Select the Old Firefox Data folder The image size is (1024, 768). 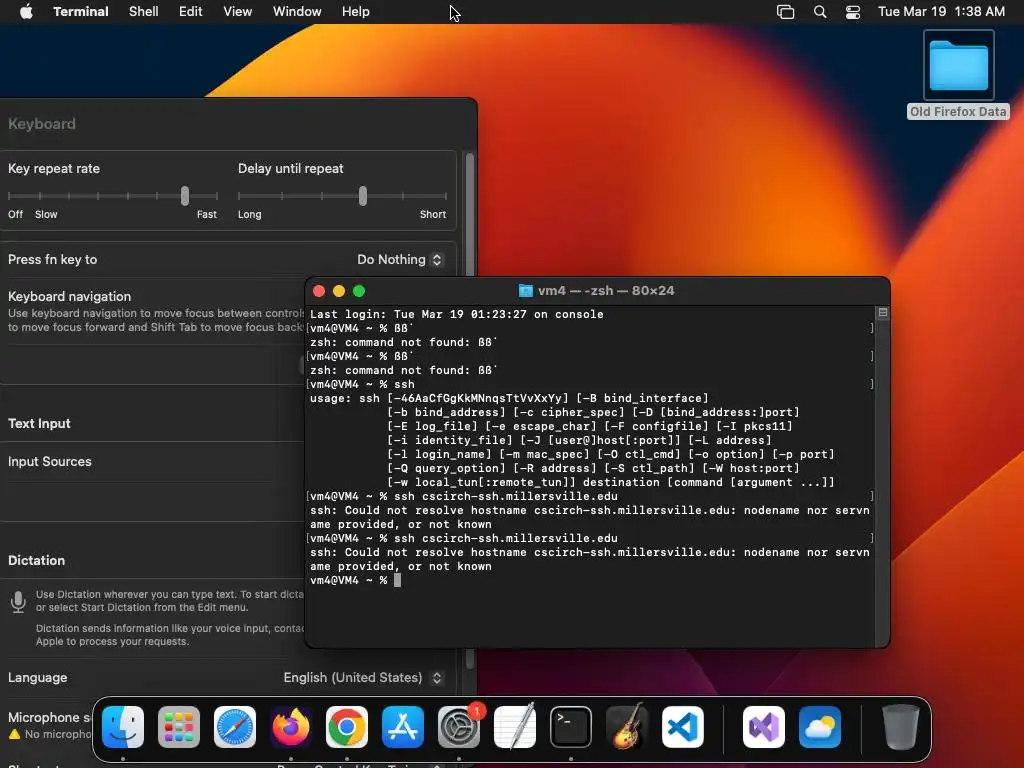point(959,74)
